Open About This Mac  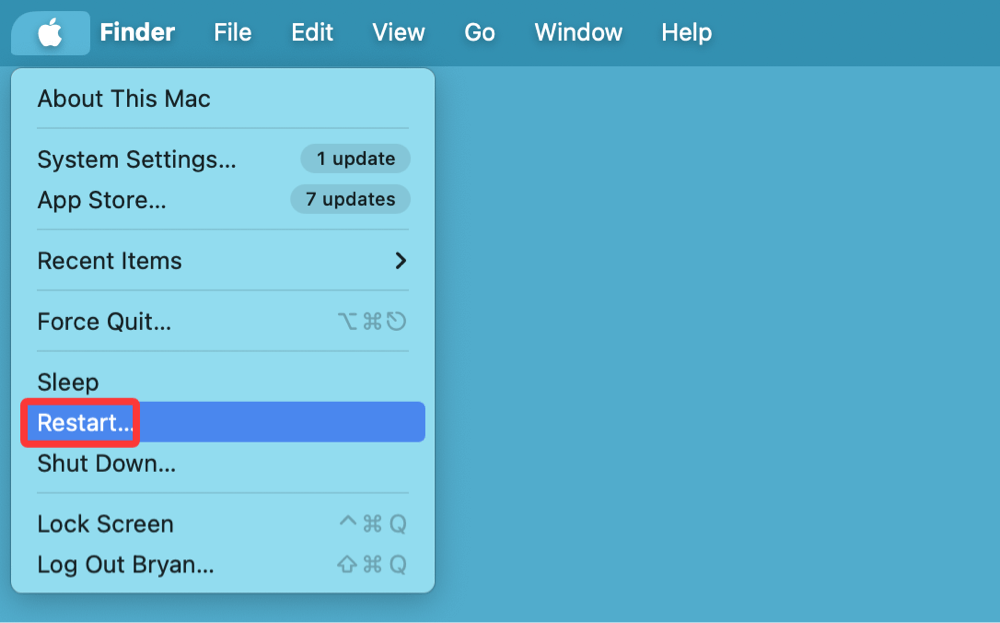123,98
